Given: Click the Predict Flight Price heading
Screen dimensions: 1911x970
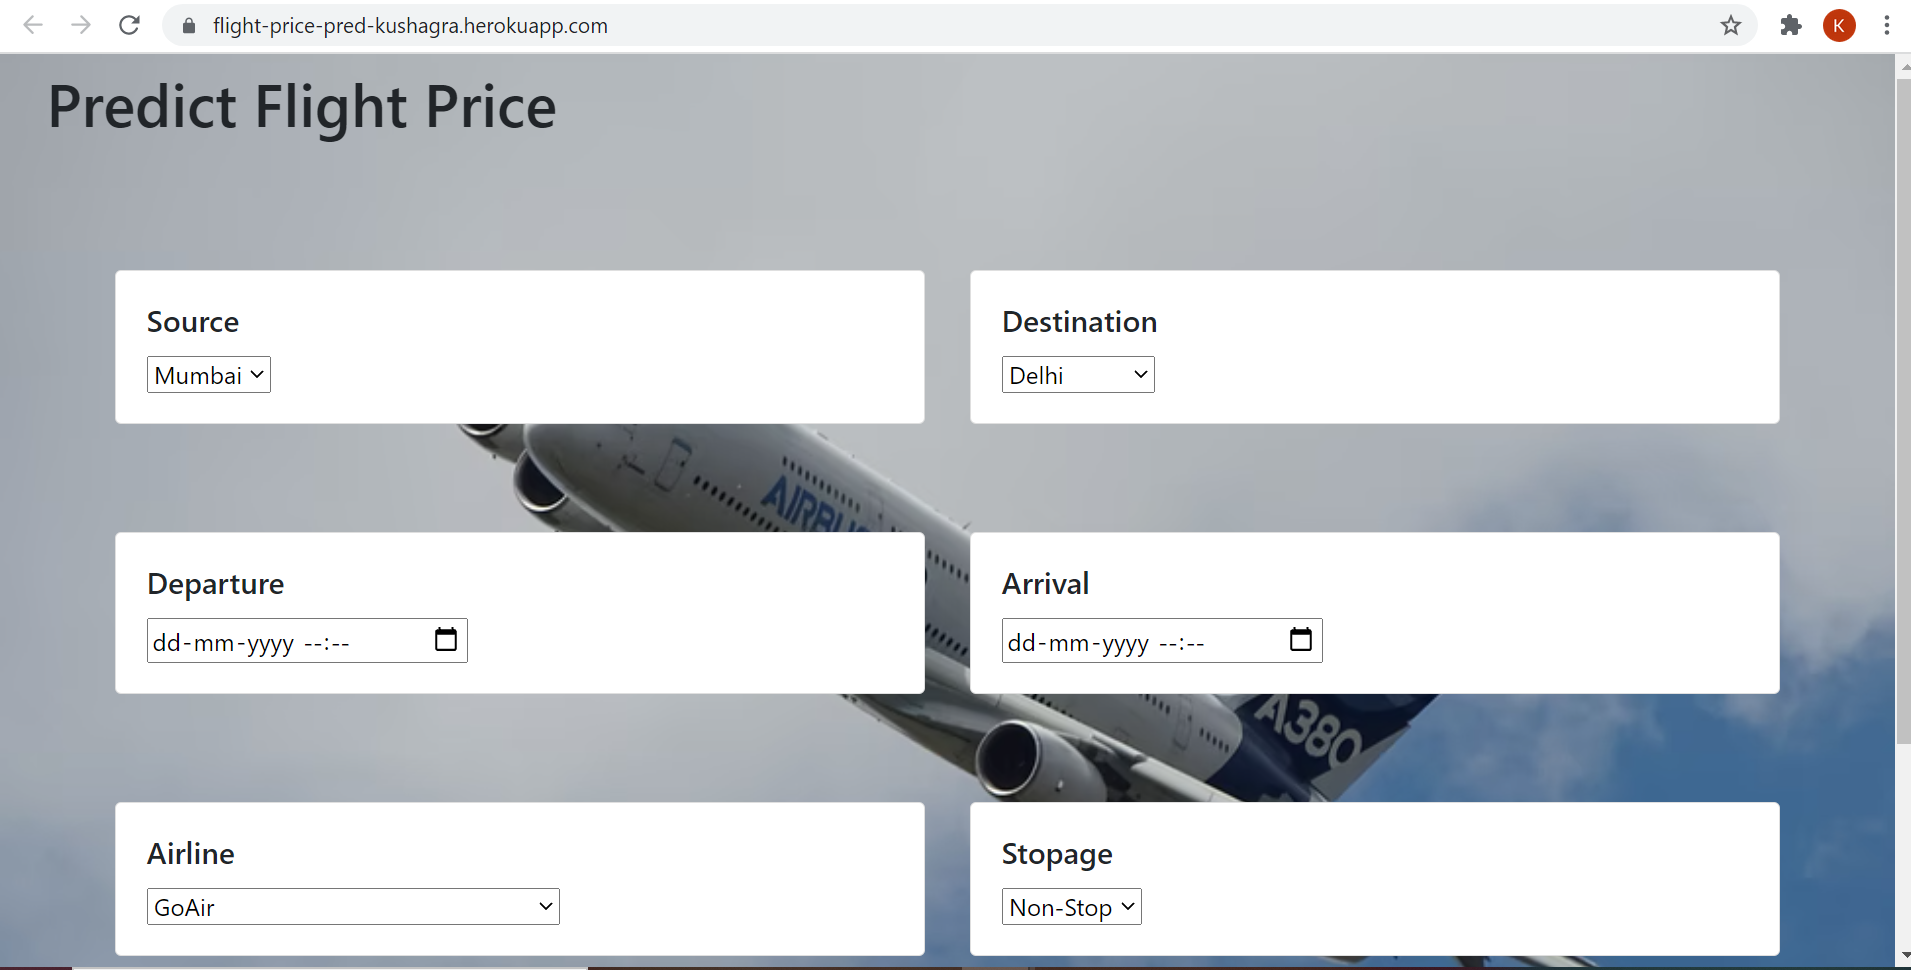Looking at the screenshot, I should click(x=301, y=107).
